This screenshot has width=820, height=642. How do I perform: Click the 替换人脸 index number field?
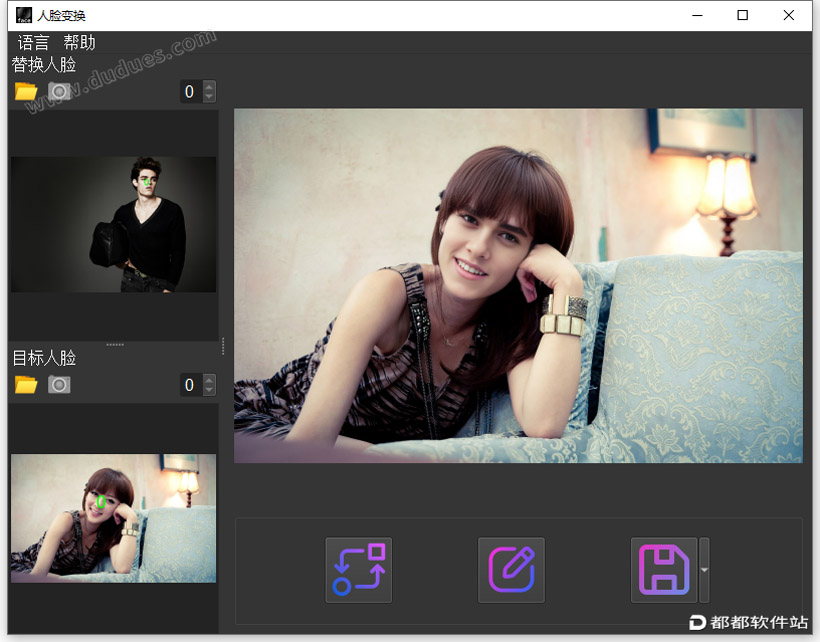[x=190, y=92]
